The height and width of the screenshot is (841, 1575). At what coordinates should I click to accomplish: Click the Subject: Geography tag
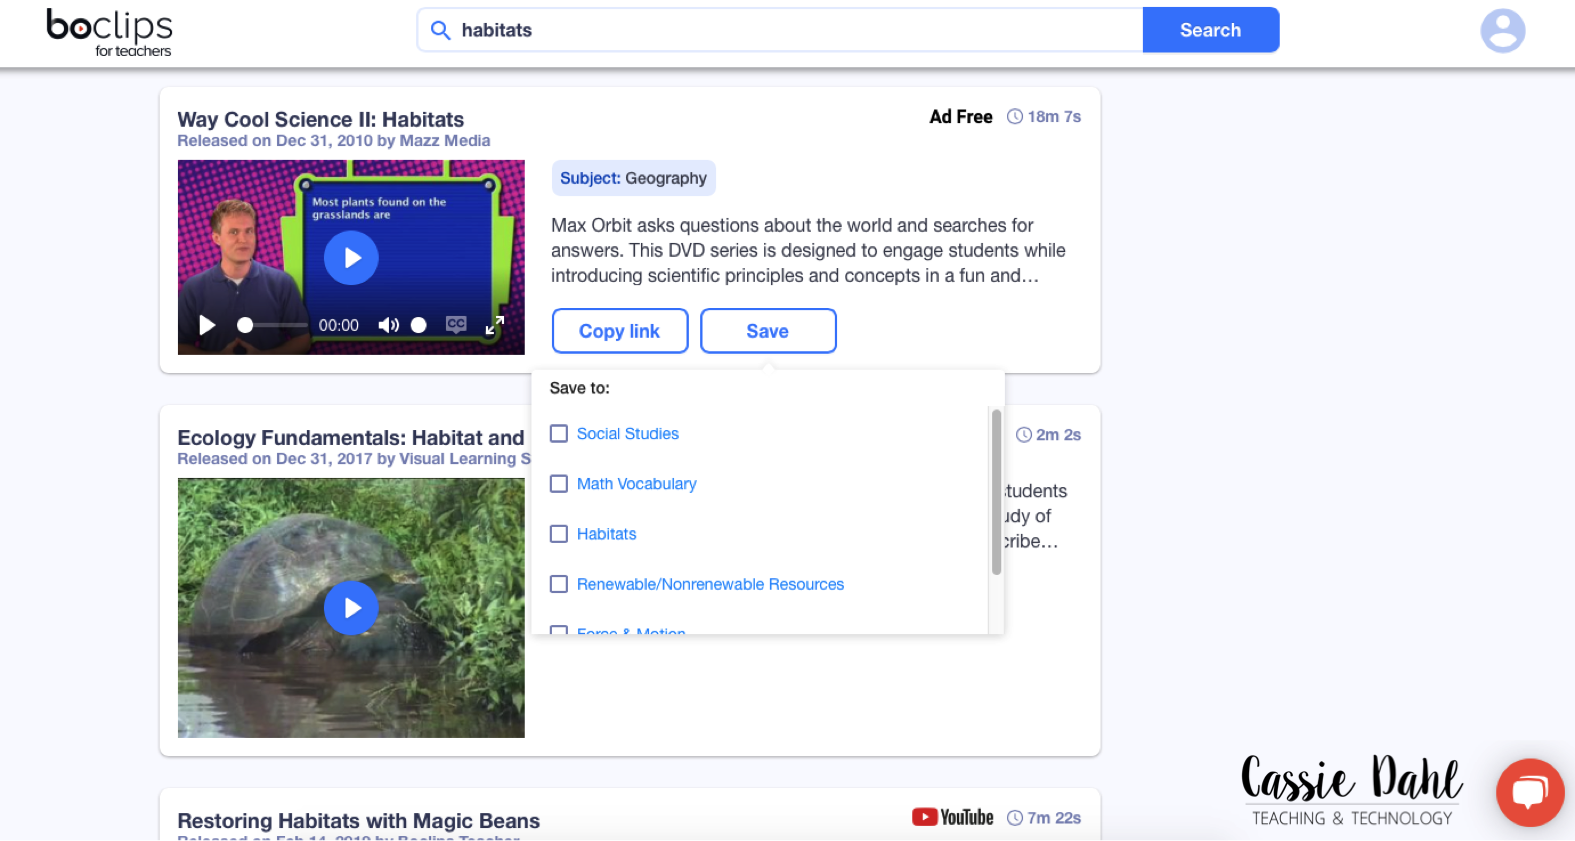634,178
